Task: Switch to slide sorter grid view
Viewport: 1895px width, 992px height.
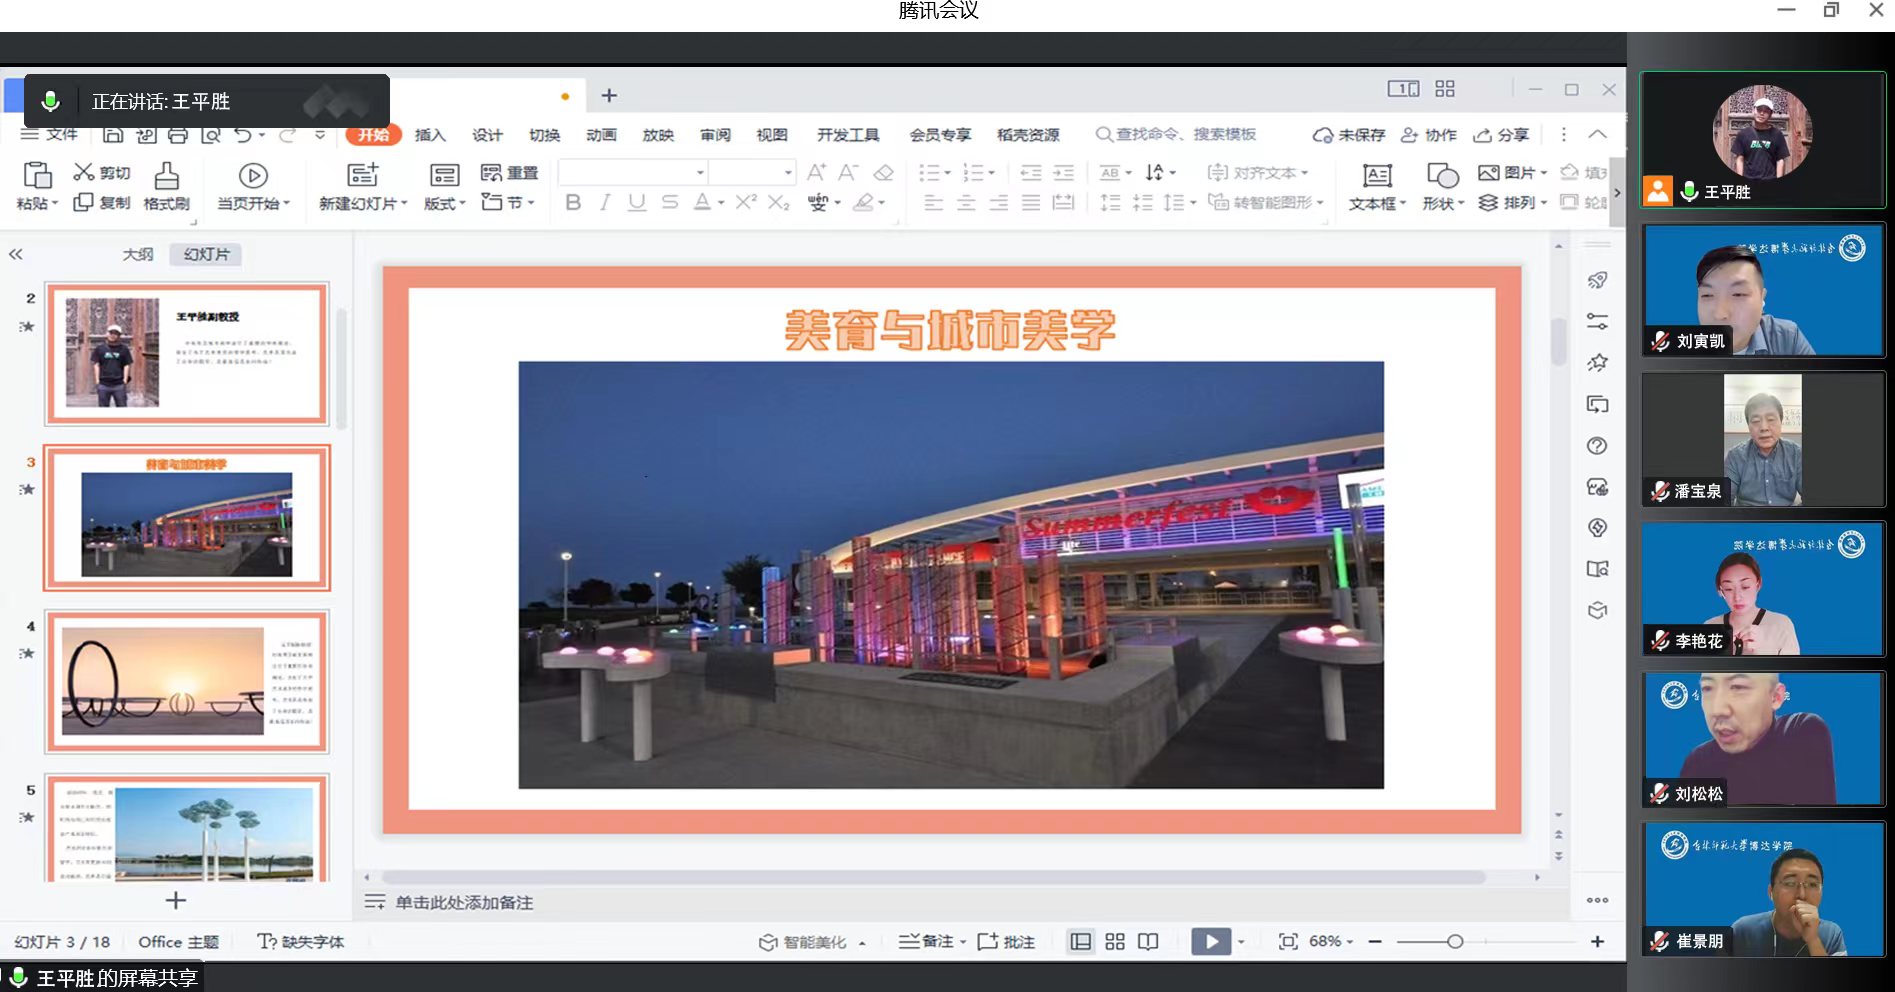Action: (x=1115, y=942)
